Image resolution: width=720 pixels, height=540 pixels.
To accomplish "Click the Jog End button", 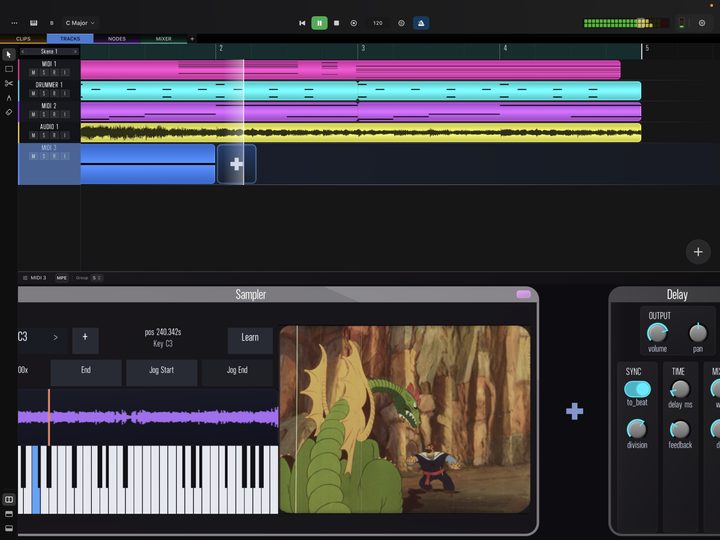I will 237,373.
